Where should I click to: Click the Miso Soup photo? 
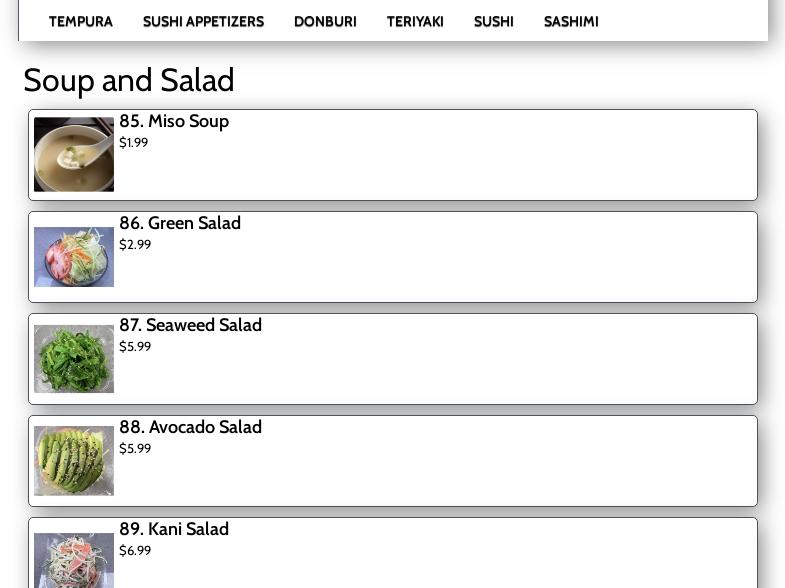(74, 155)
